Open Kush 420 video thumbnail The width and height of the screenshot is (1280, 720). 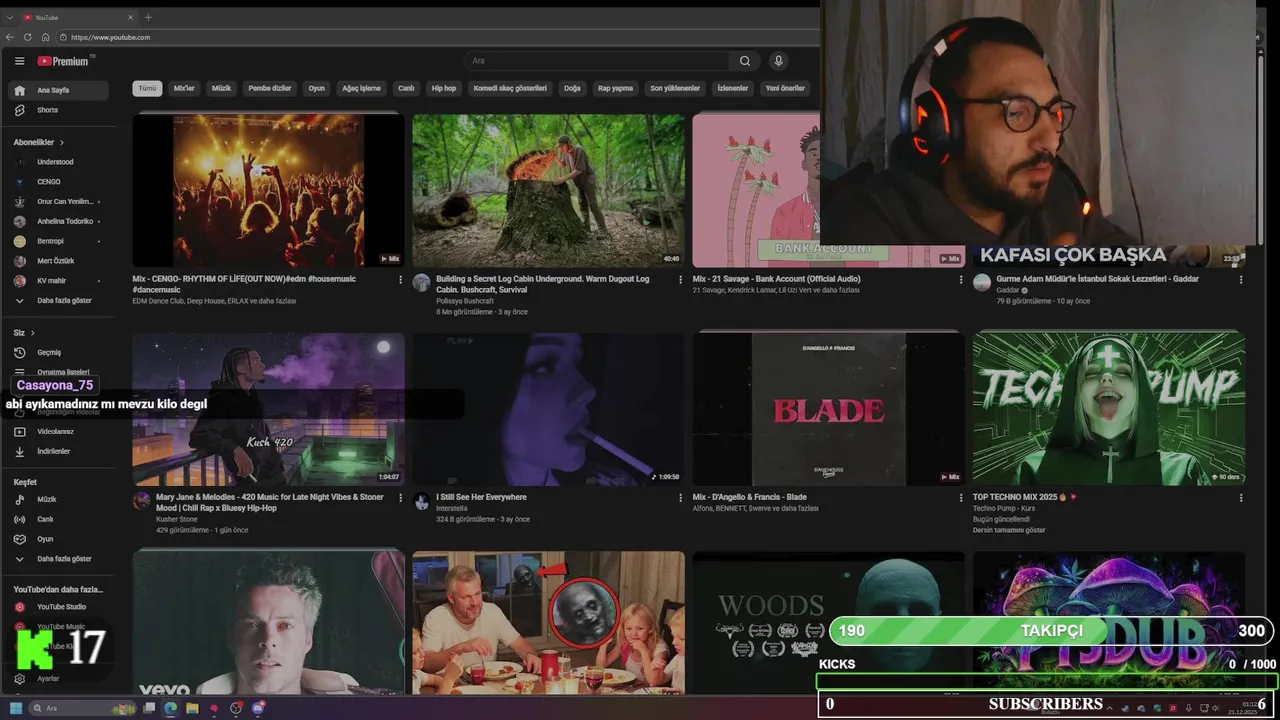click(x=268, y=409)
